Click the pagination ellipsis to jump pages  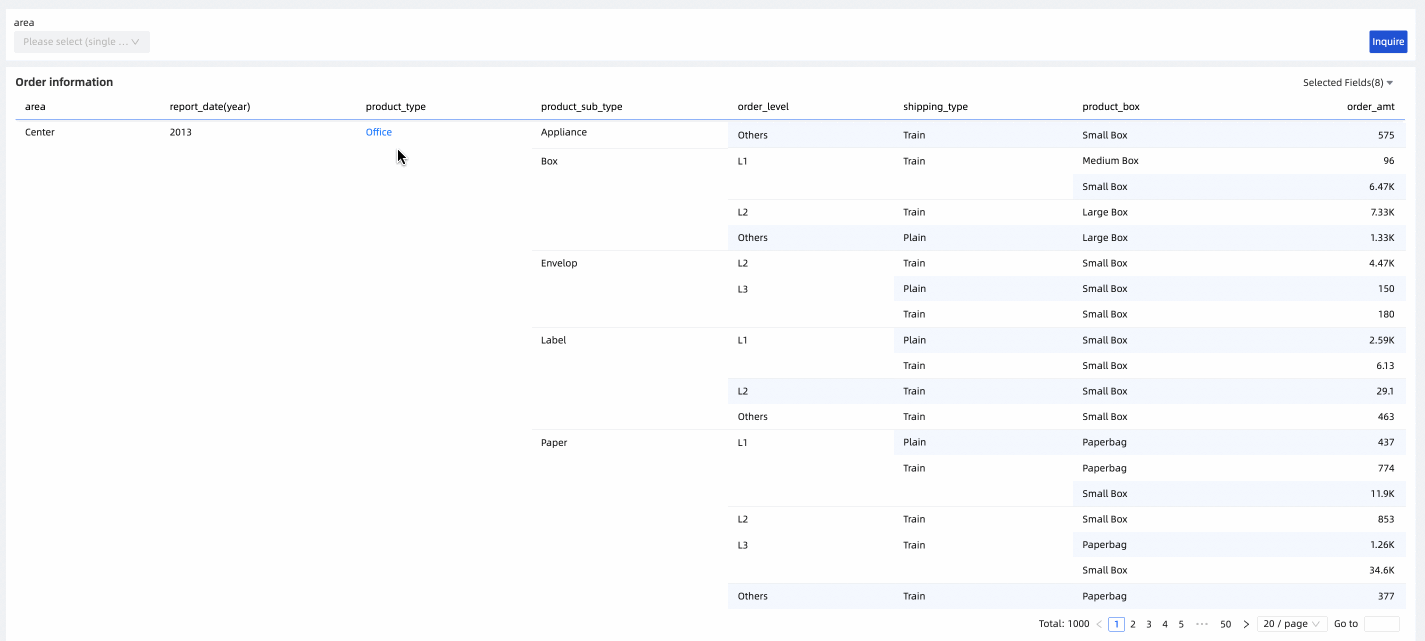1202,624
